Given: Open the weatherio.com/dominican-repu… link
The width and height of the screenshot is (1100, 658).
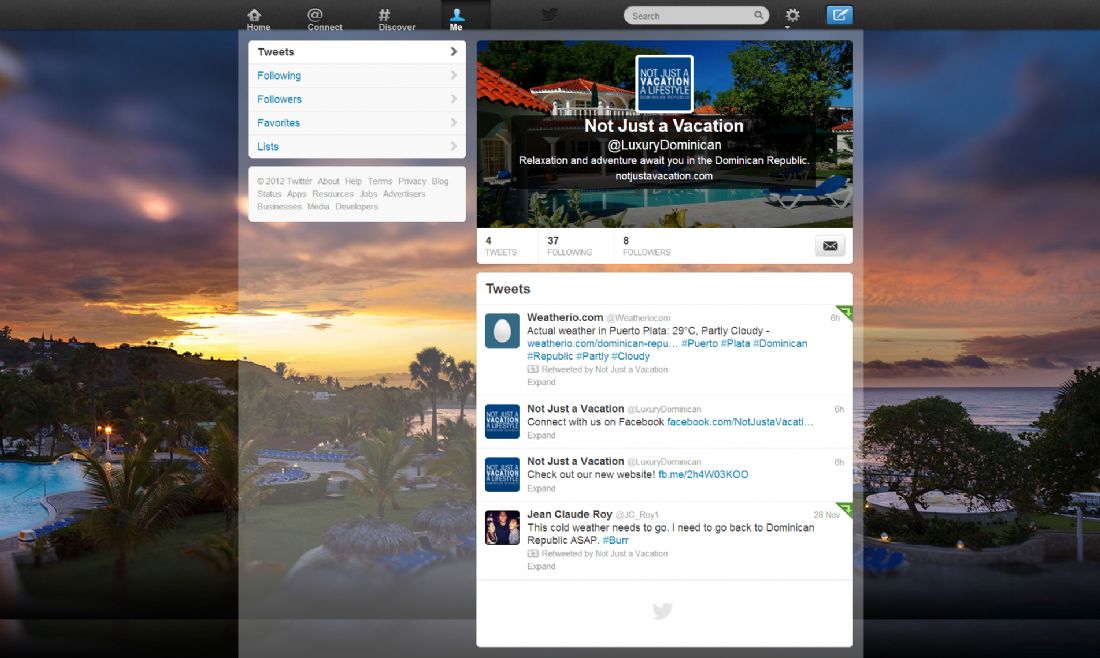Looking at the screenshot, I should [602, 344].
